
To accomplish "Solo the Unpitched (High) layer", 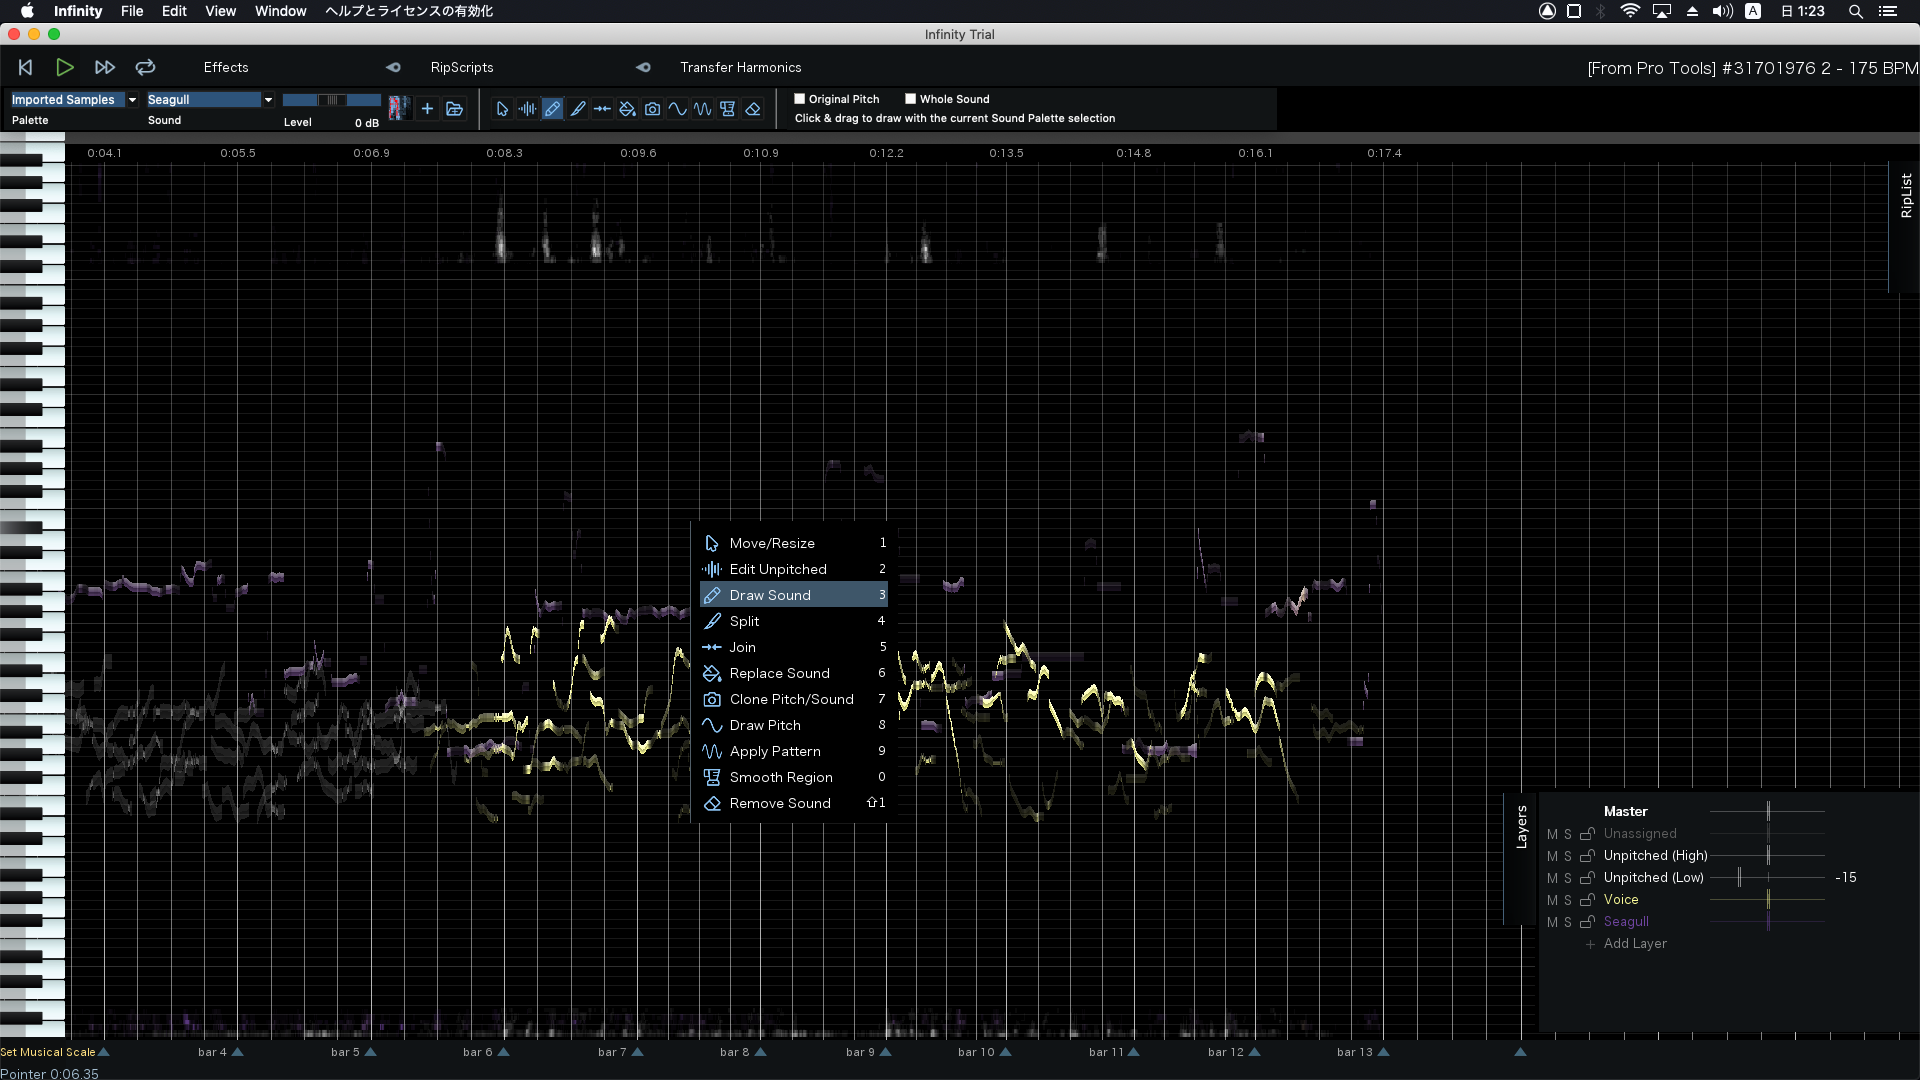I will point(1568,856).
